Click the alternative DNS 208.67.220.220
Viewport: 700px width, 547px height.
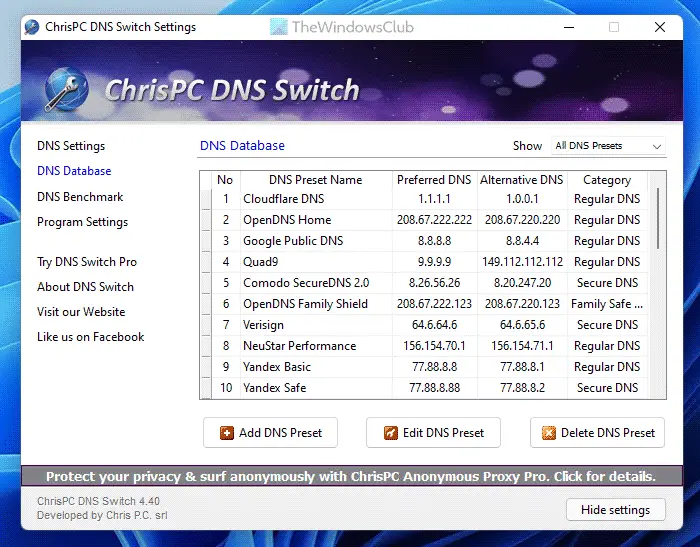[x=522, y=220]
